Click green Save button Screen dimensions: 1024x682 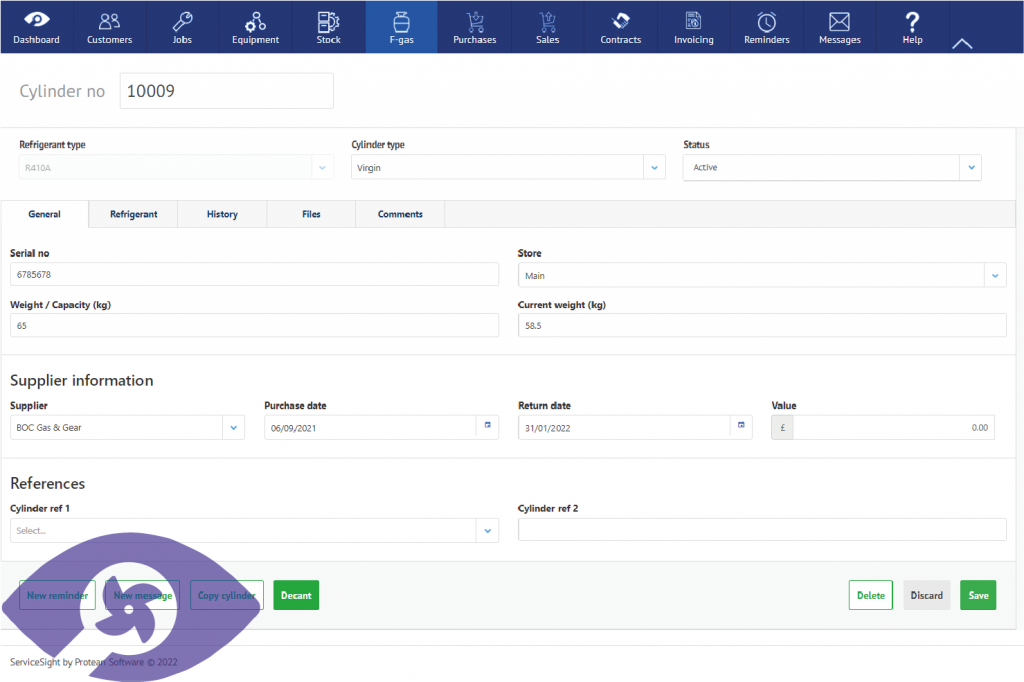click(x=978, y=595)
